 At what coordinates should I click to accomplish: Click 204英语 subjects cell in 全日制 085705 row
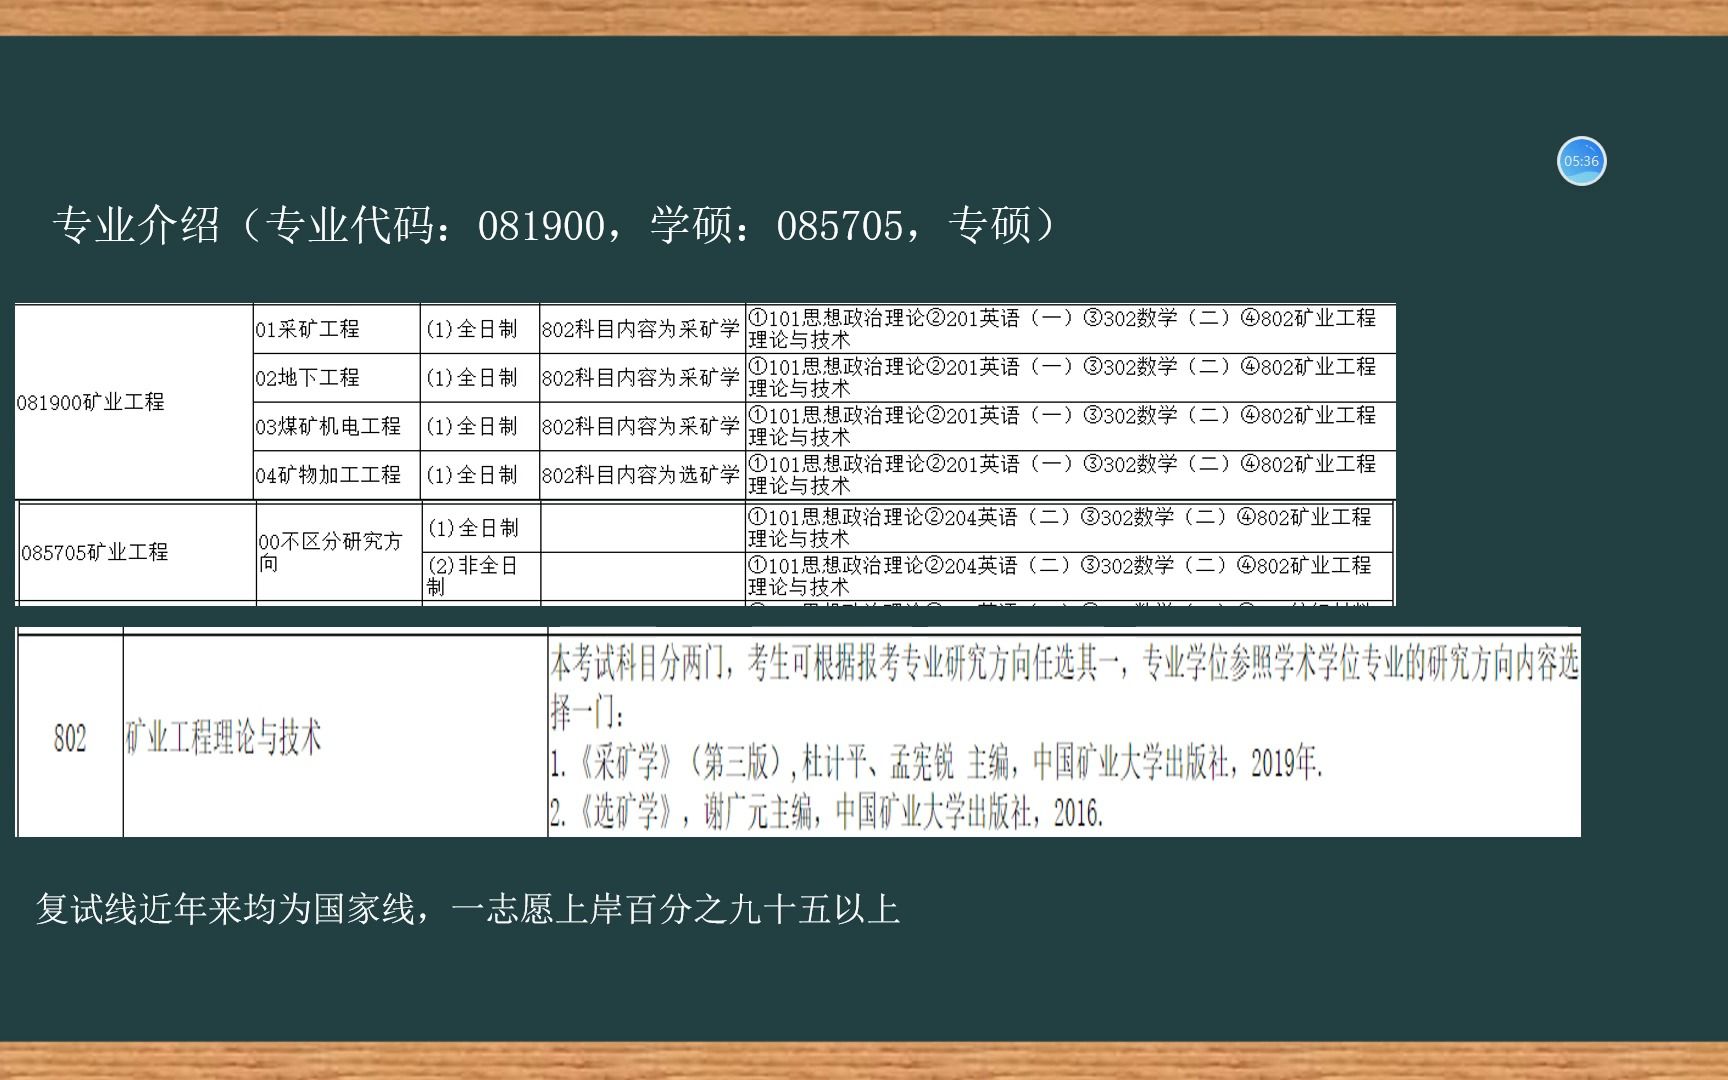1069,528
